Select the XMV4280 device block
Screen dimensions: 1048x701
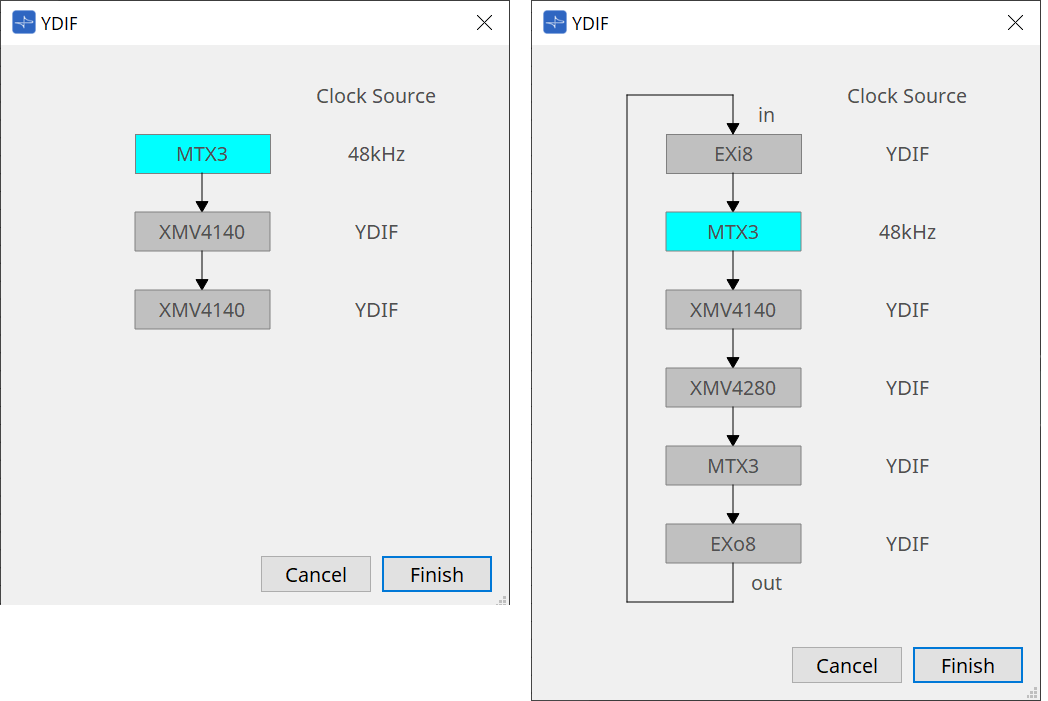tap(734, 388)
